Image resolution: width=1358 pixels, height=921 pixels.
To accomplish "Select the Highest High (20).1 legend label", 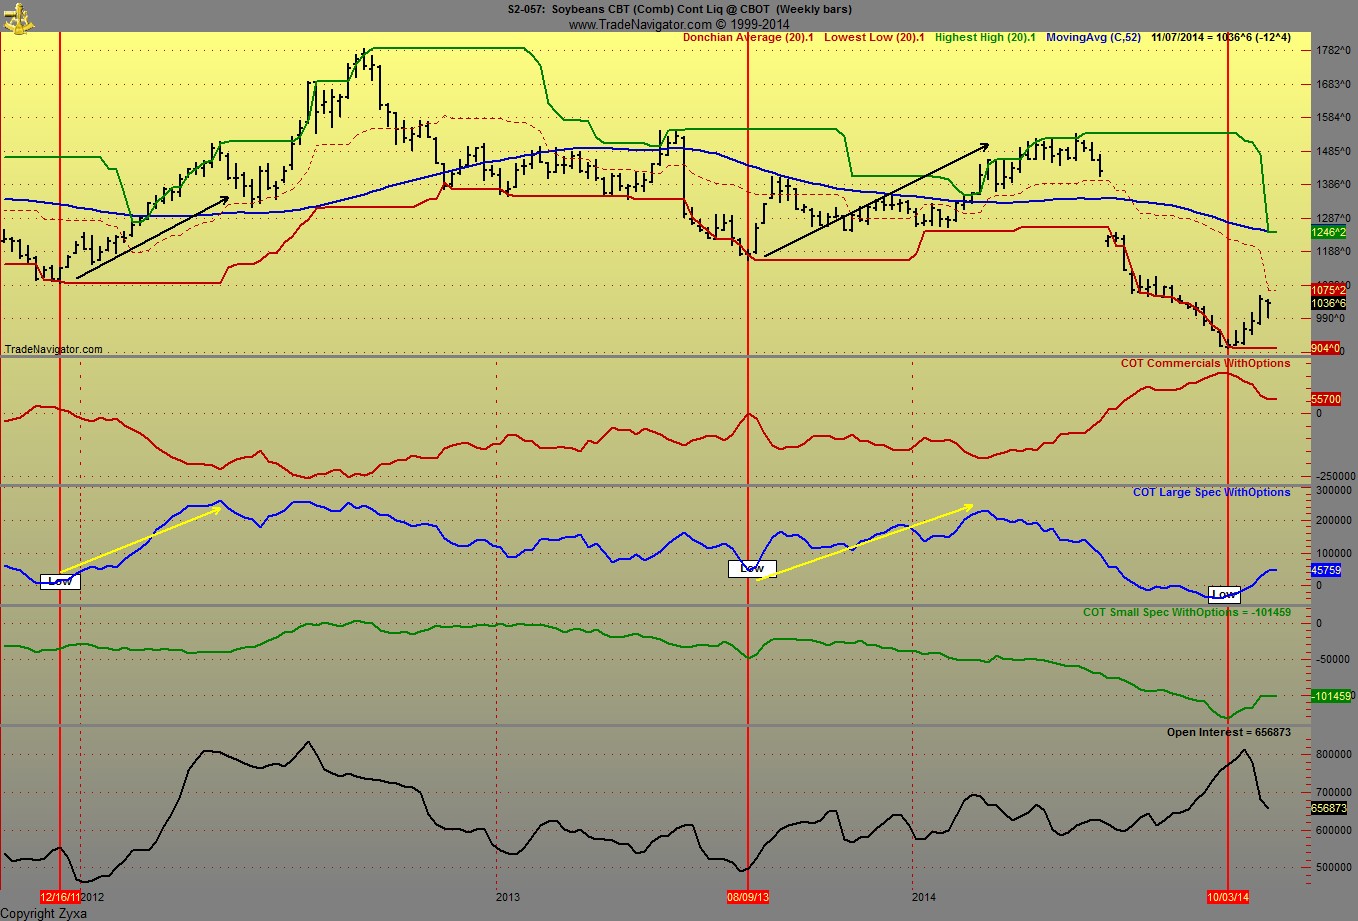I will [x=985, y=38].
